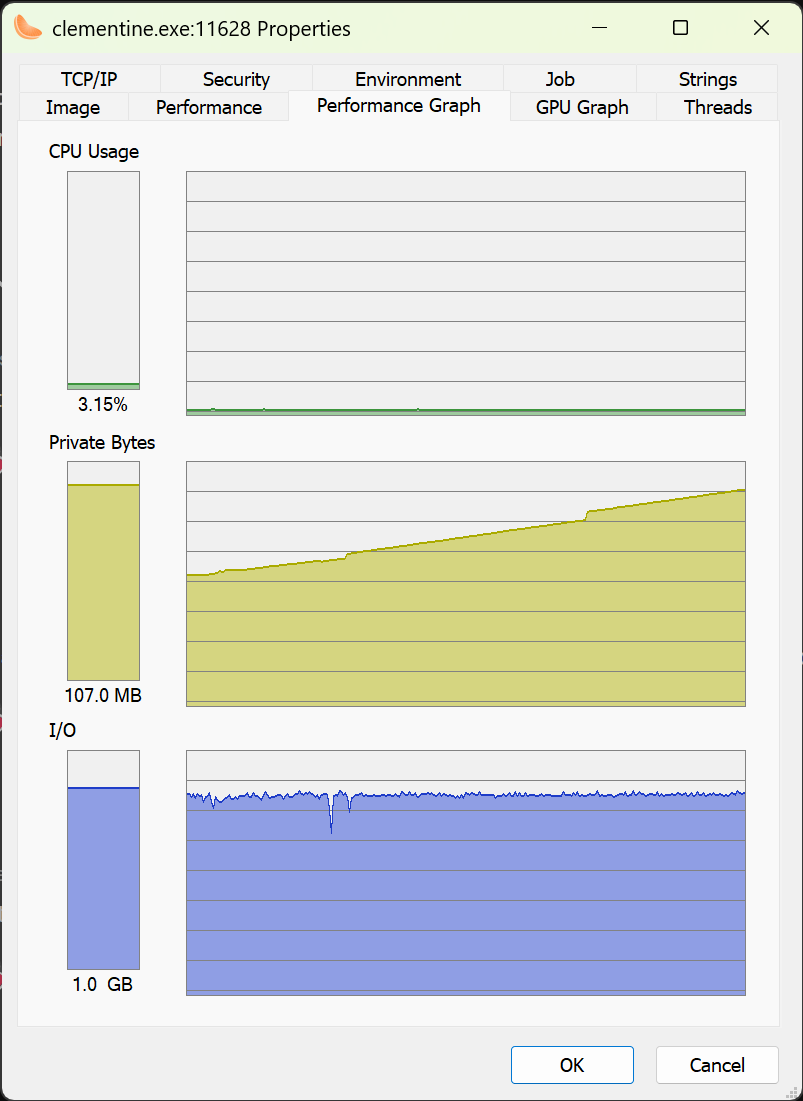This screenshot has height=1101, width=803.
Task: Click the I/O level bar
Action: coord(103,859)
